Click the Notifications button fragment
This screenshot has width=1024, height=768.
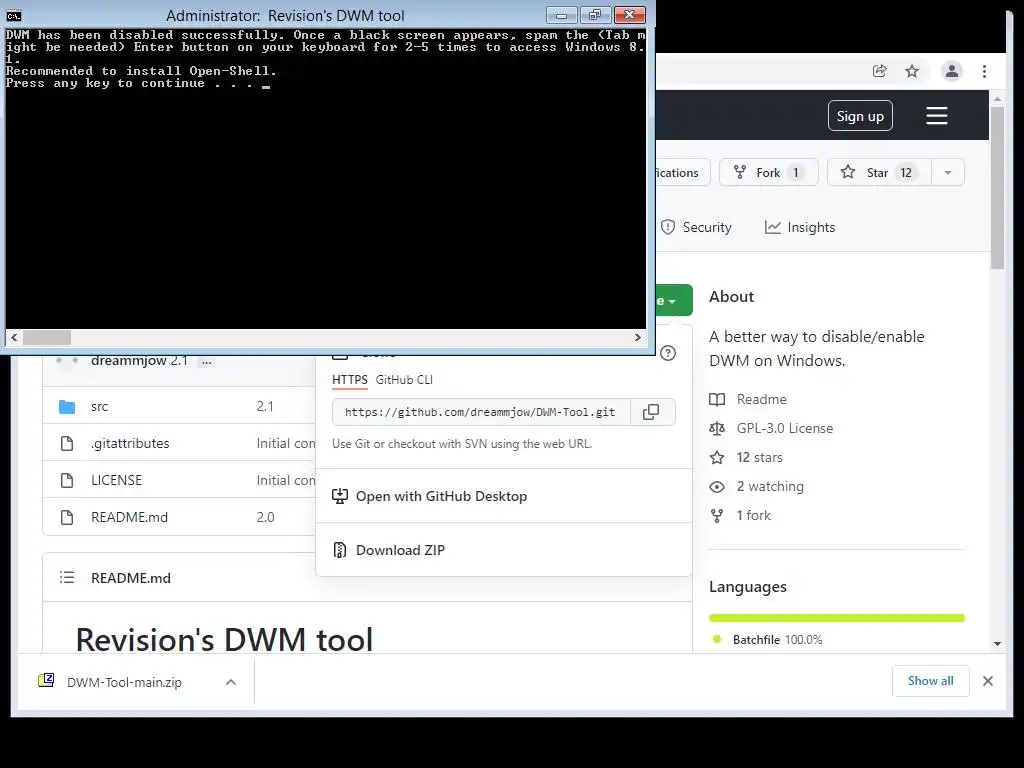tap(682, 172)
